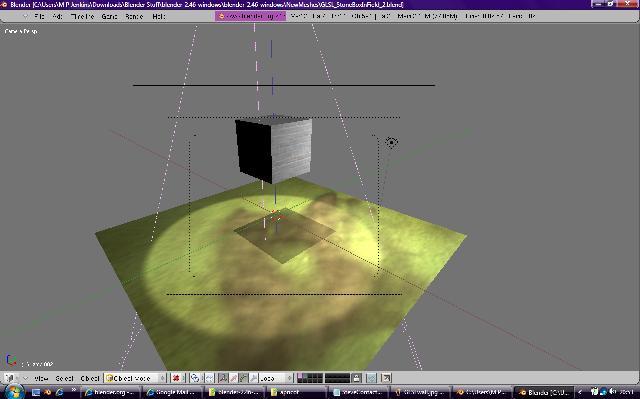The height and width of the screenshot is (399, 640).
Task: Open the File menu
Action: pos(40,16)
